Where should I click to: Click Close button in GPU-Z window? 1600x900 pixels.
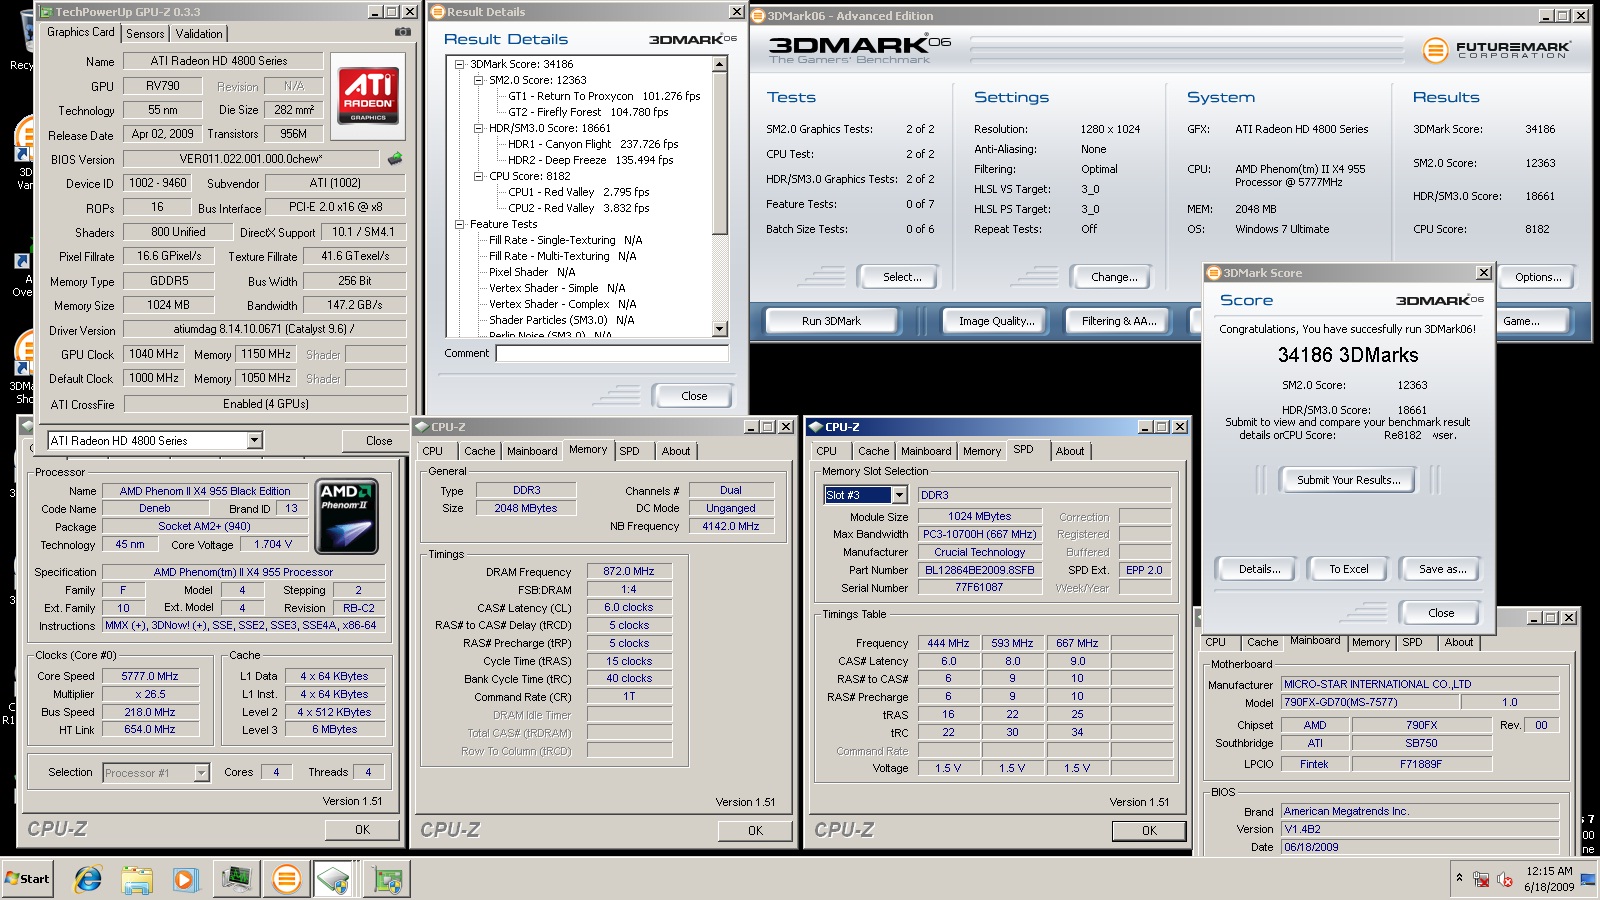(x=378, y=440)
